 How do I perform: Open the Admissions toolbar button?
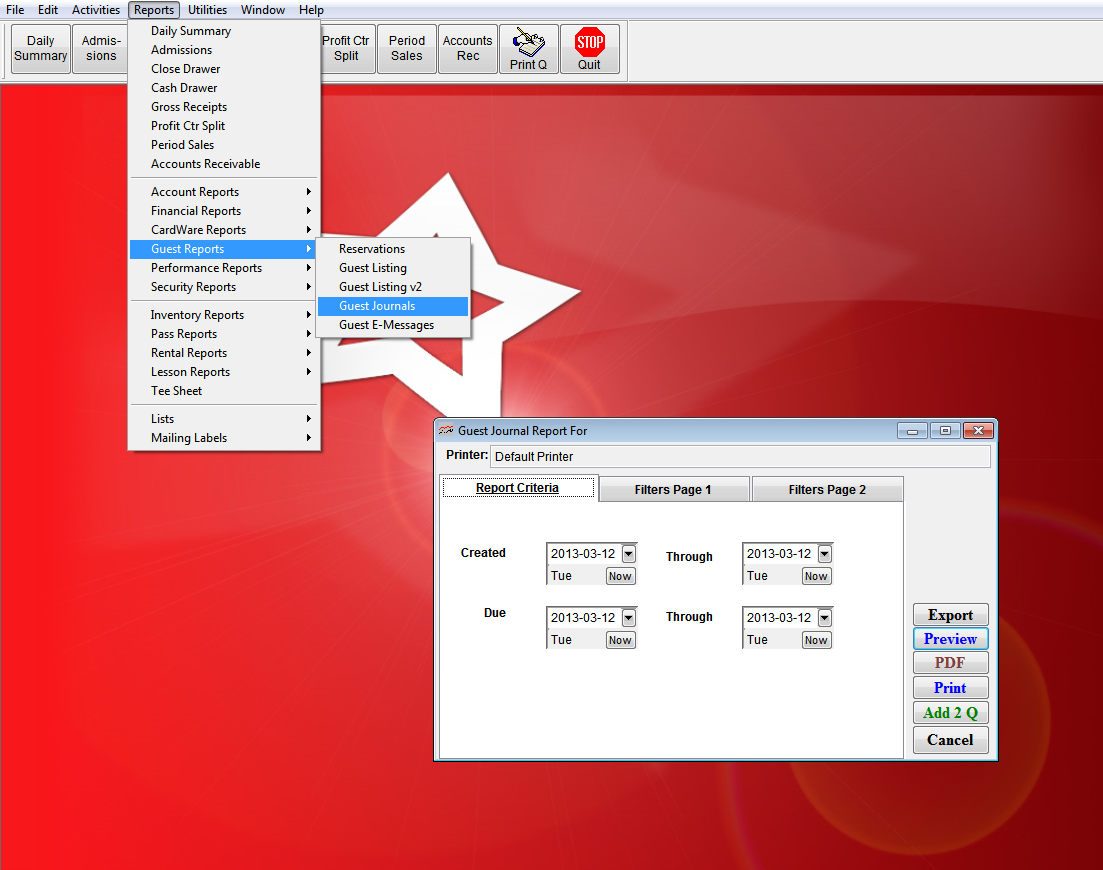click(x=99, y=48)
